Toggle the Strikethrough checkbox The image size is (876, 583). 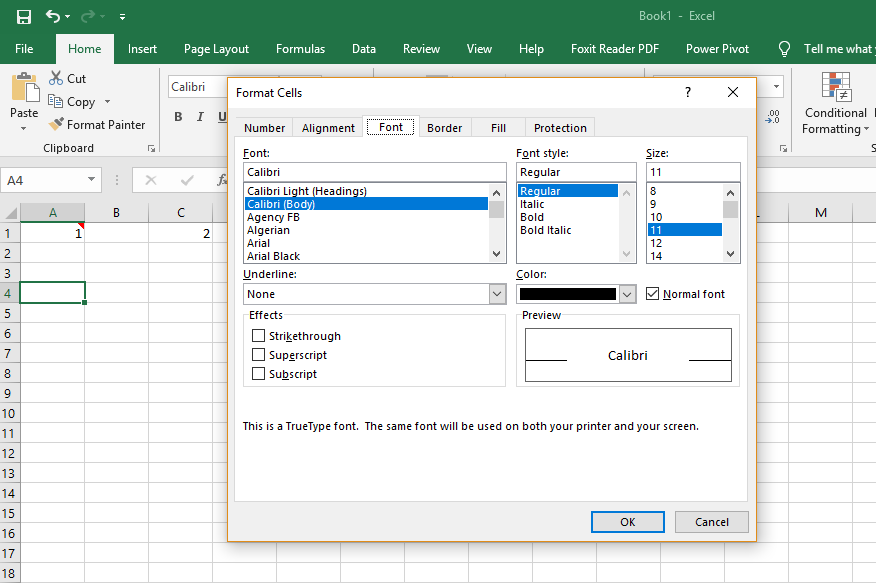258,336
